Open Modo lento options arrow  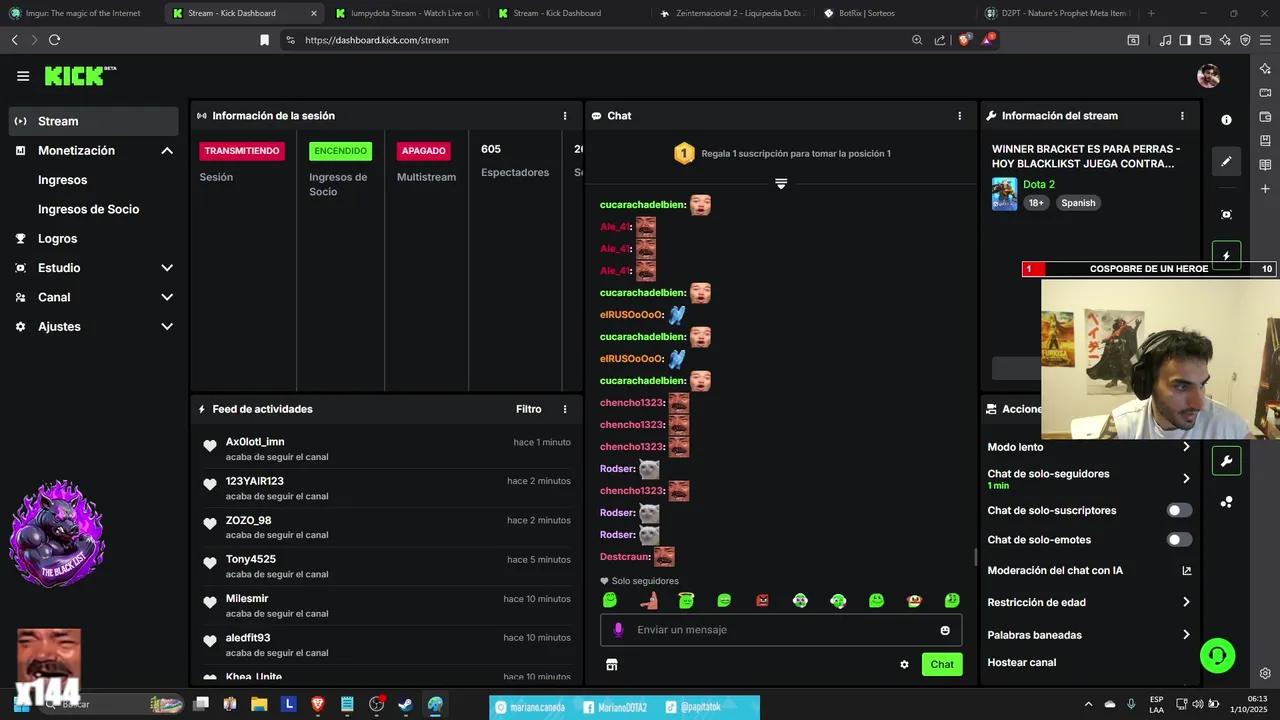tap(1186, 447)
